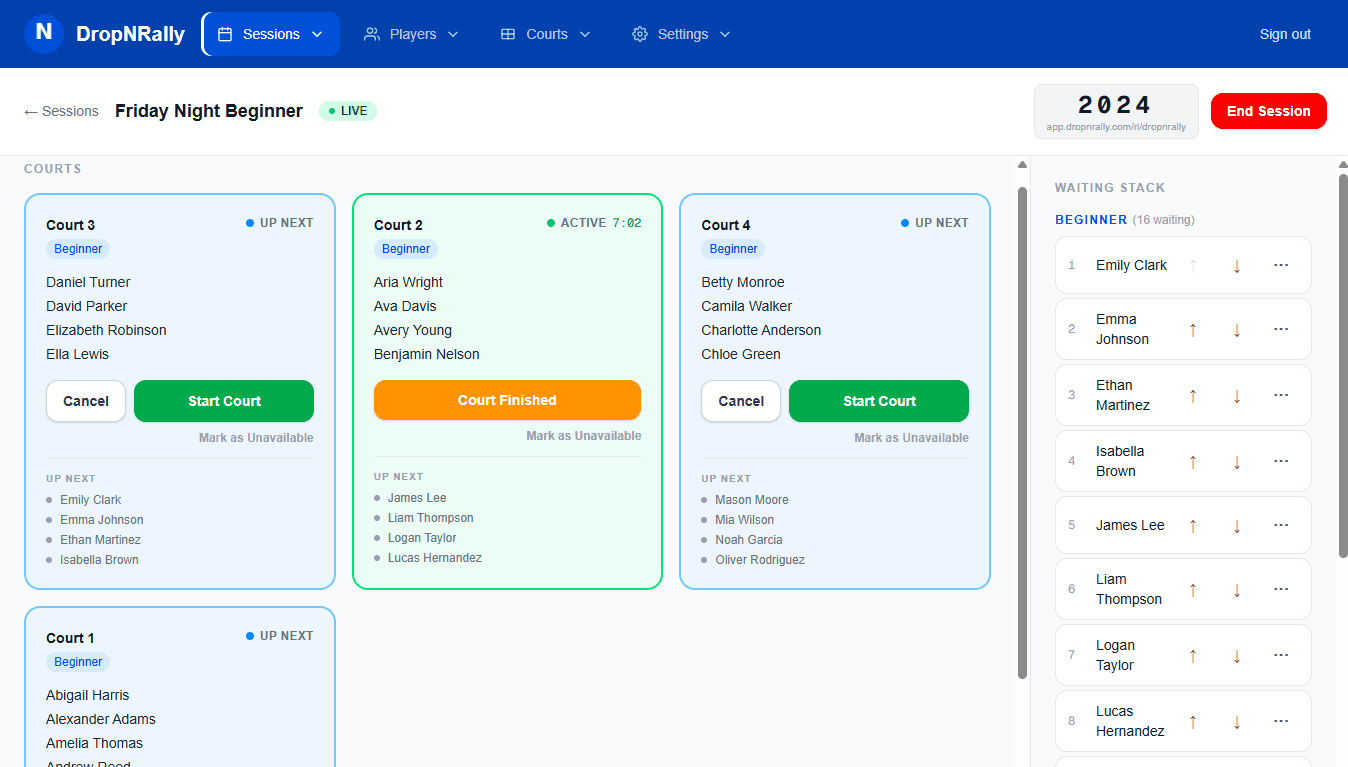Click the DropNRally logo icon
1348x767 pixels.
click(44, 34)
